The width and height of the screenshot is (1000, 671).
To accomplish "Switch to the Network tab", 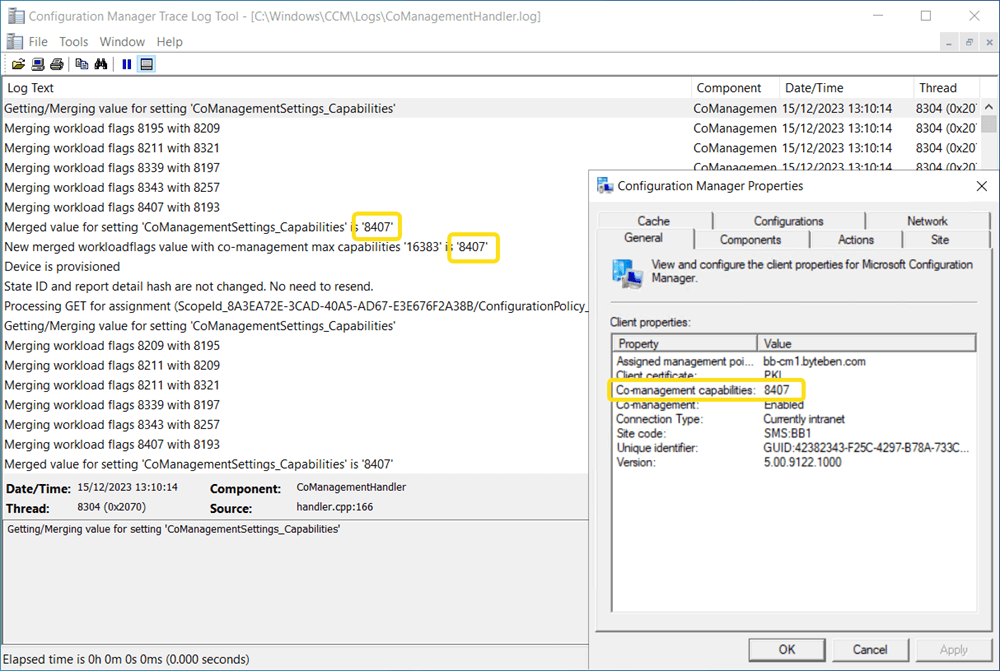I will click(x=927, y=221).
